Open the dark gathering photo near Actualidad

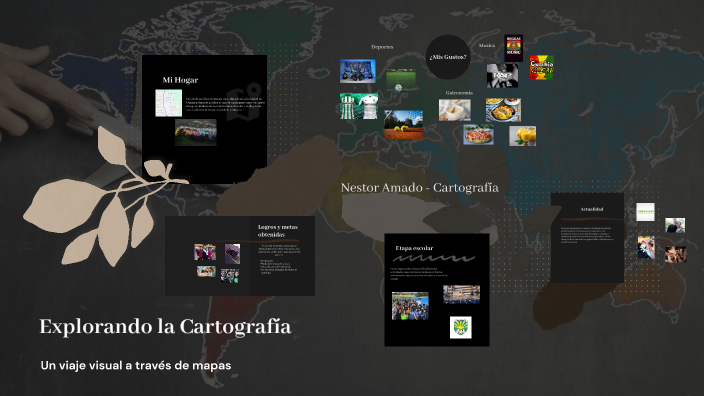676,254
